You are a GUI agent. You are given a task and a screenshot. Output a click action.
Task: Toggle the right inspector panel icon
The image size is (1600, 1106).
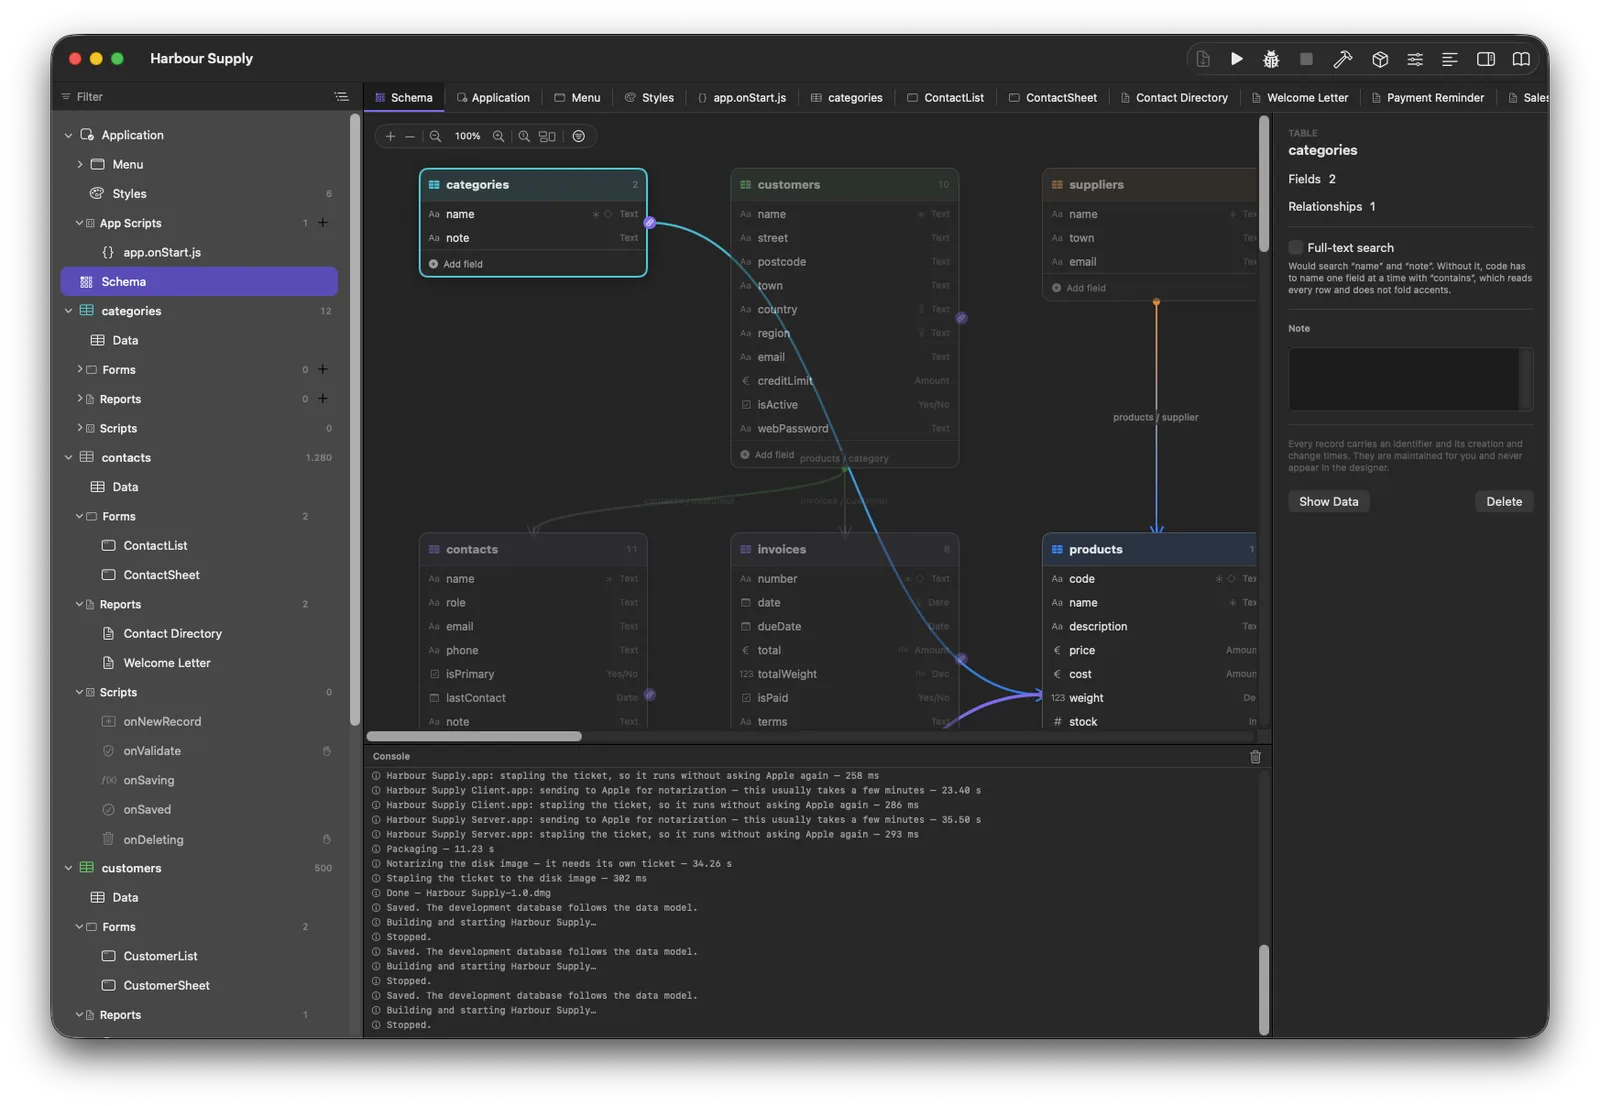pos(1486,59)
